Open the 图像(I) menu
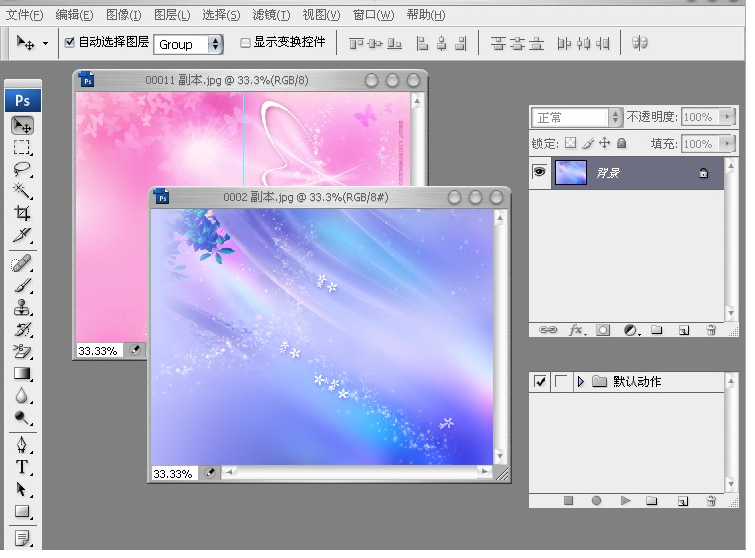The height and width of the screenshot is (558, 755). click(125, 15)
